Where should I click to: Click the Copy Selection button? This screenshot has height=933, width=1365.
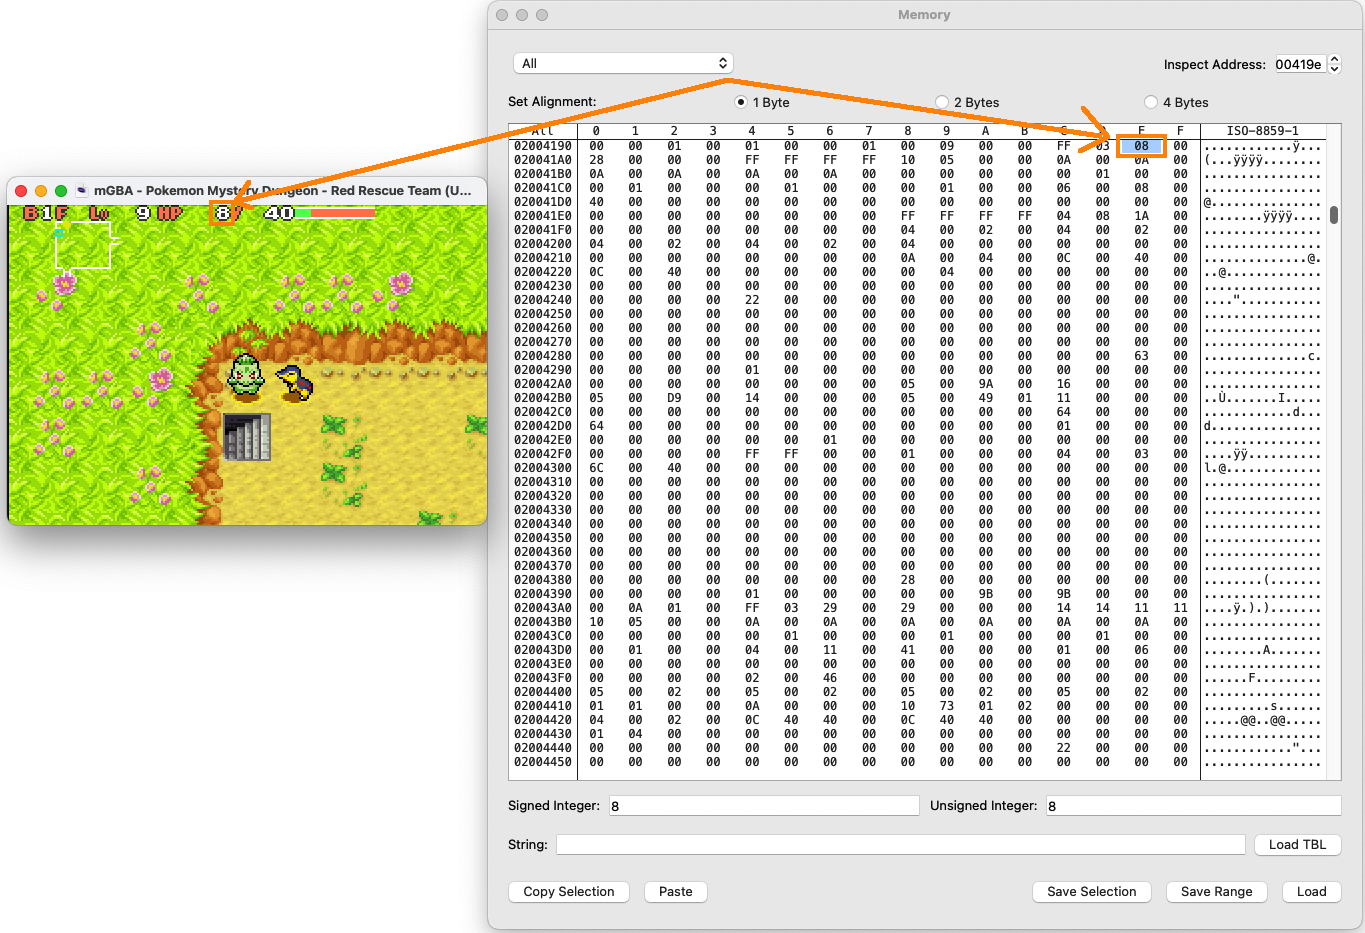[x=569, y=891]
